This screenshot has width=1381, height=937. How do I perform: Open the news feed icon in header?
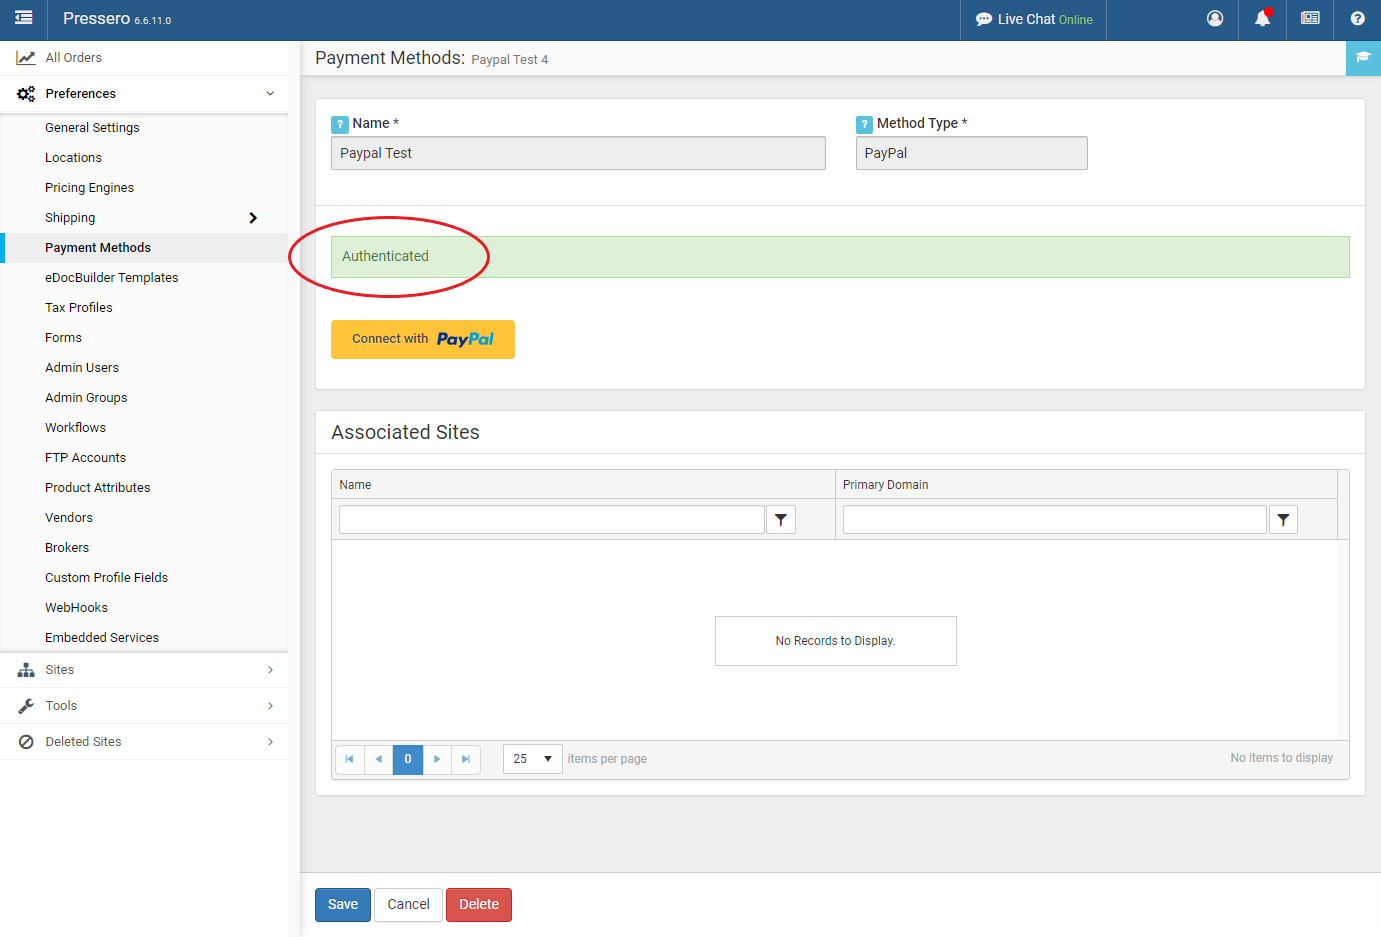pyautogui.click(x=1310, y=18)
